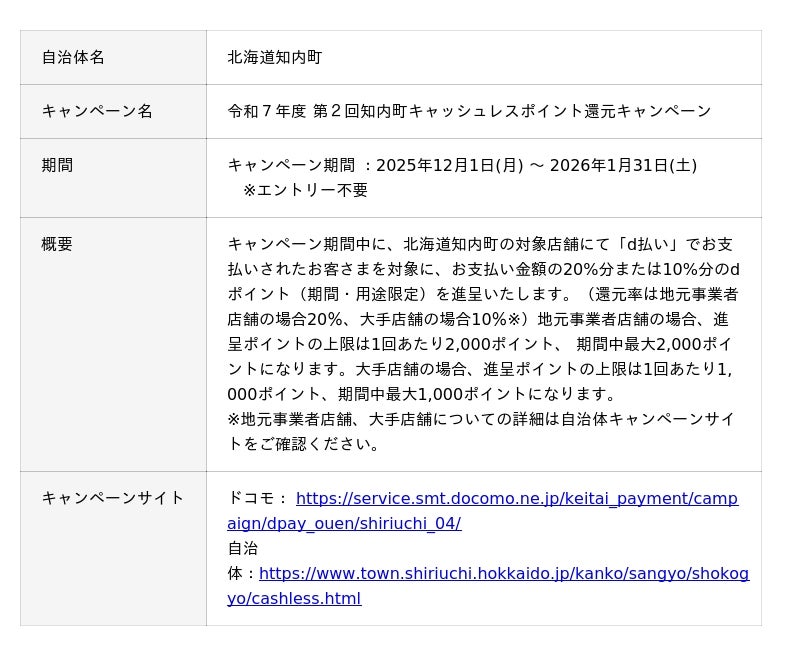Click the ※地元事業者店舗 footnote line

click(x=480, y=419)
